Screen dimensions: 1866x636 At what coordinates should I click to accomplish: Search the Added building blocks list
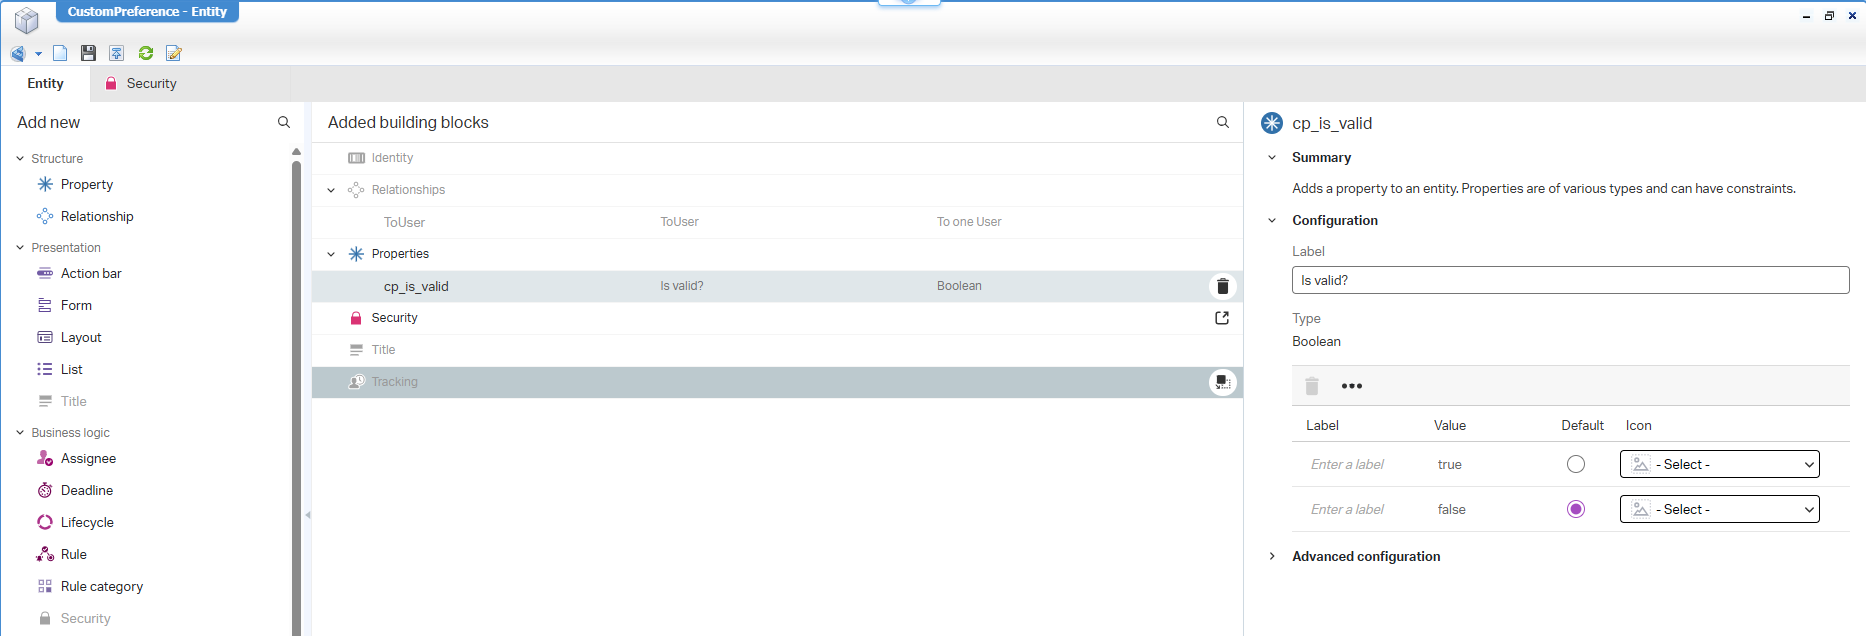tap(1222, 122)
